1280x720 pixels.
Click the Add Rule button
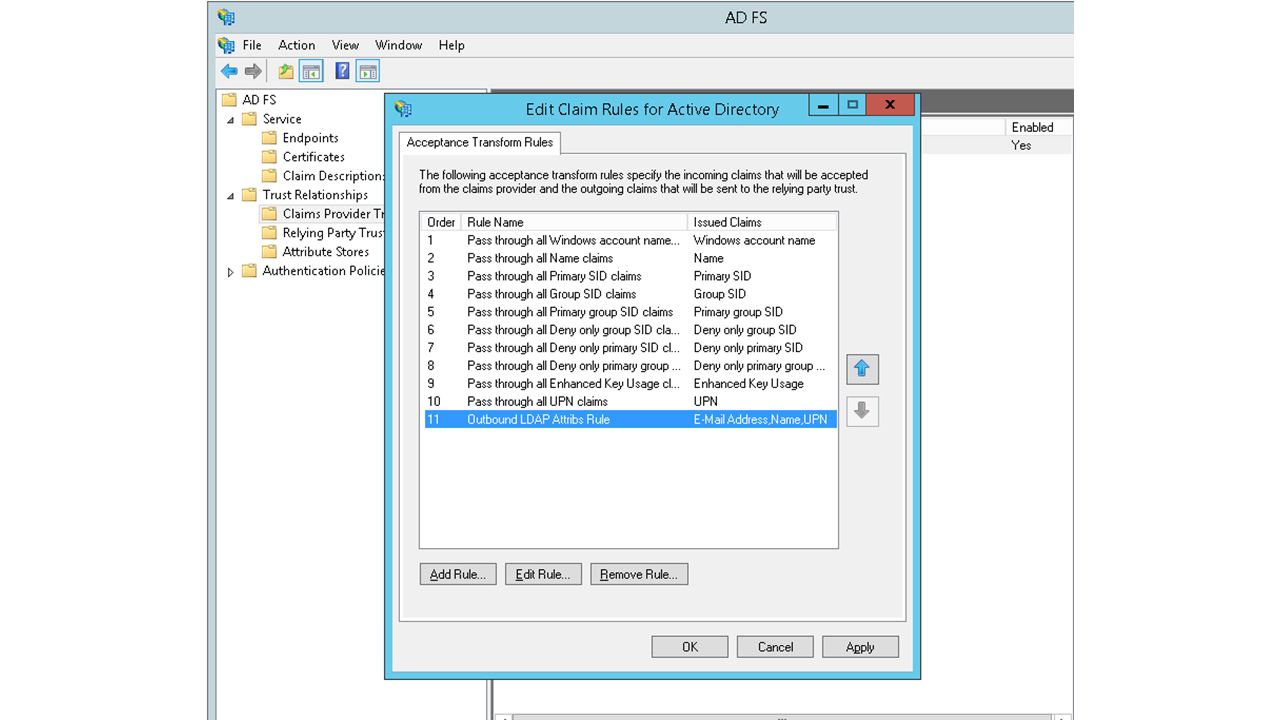458,574
